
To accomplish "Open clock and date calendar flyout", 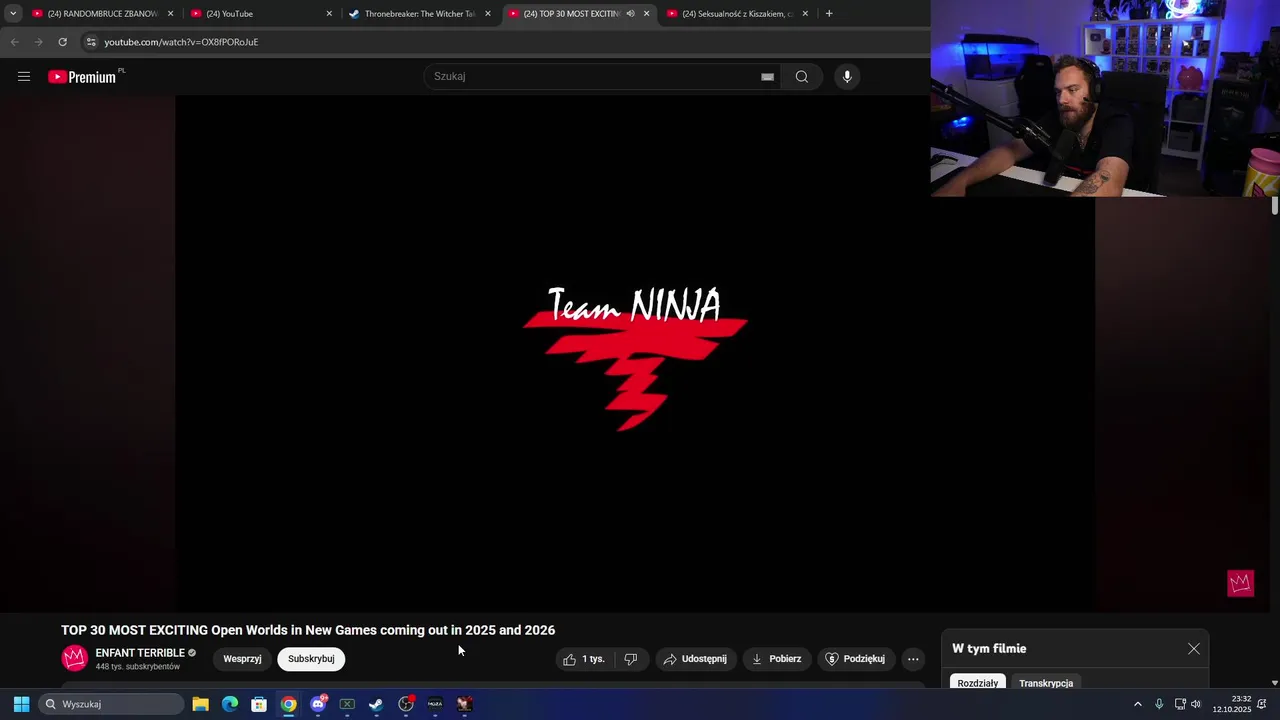I will [1232, 704].
